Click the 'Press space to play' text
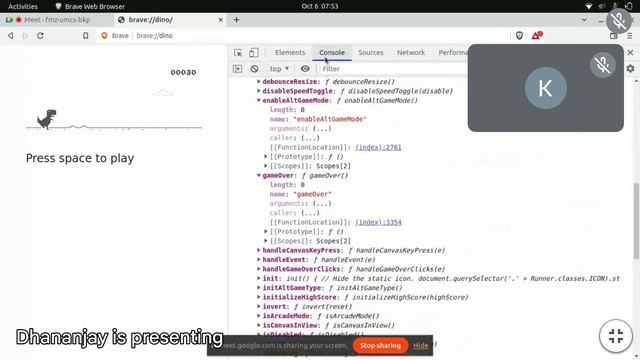Viewport: 640px width, 360px height. (80, 158)
